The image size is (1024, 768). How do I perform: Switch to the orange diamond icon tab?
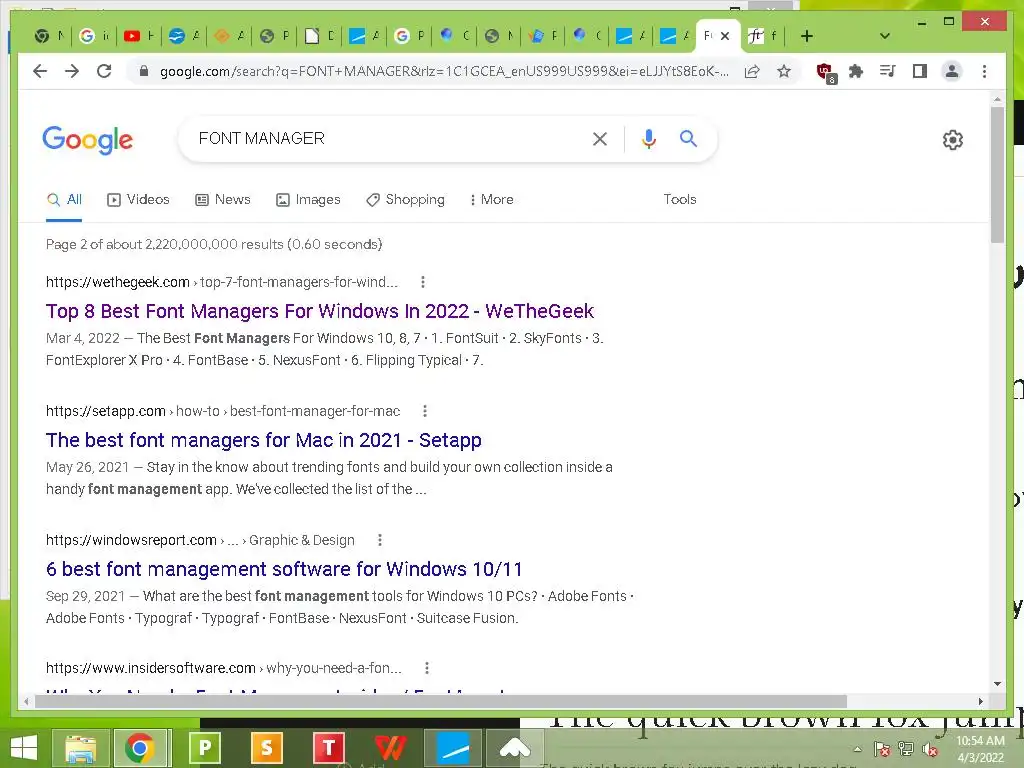[x=229, y=36]
